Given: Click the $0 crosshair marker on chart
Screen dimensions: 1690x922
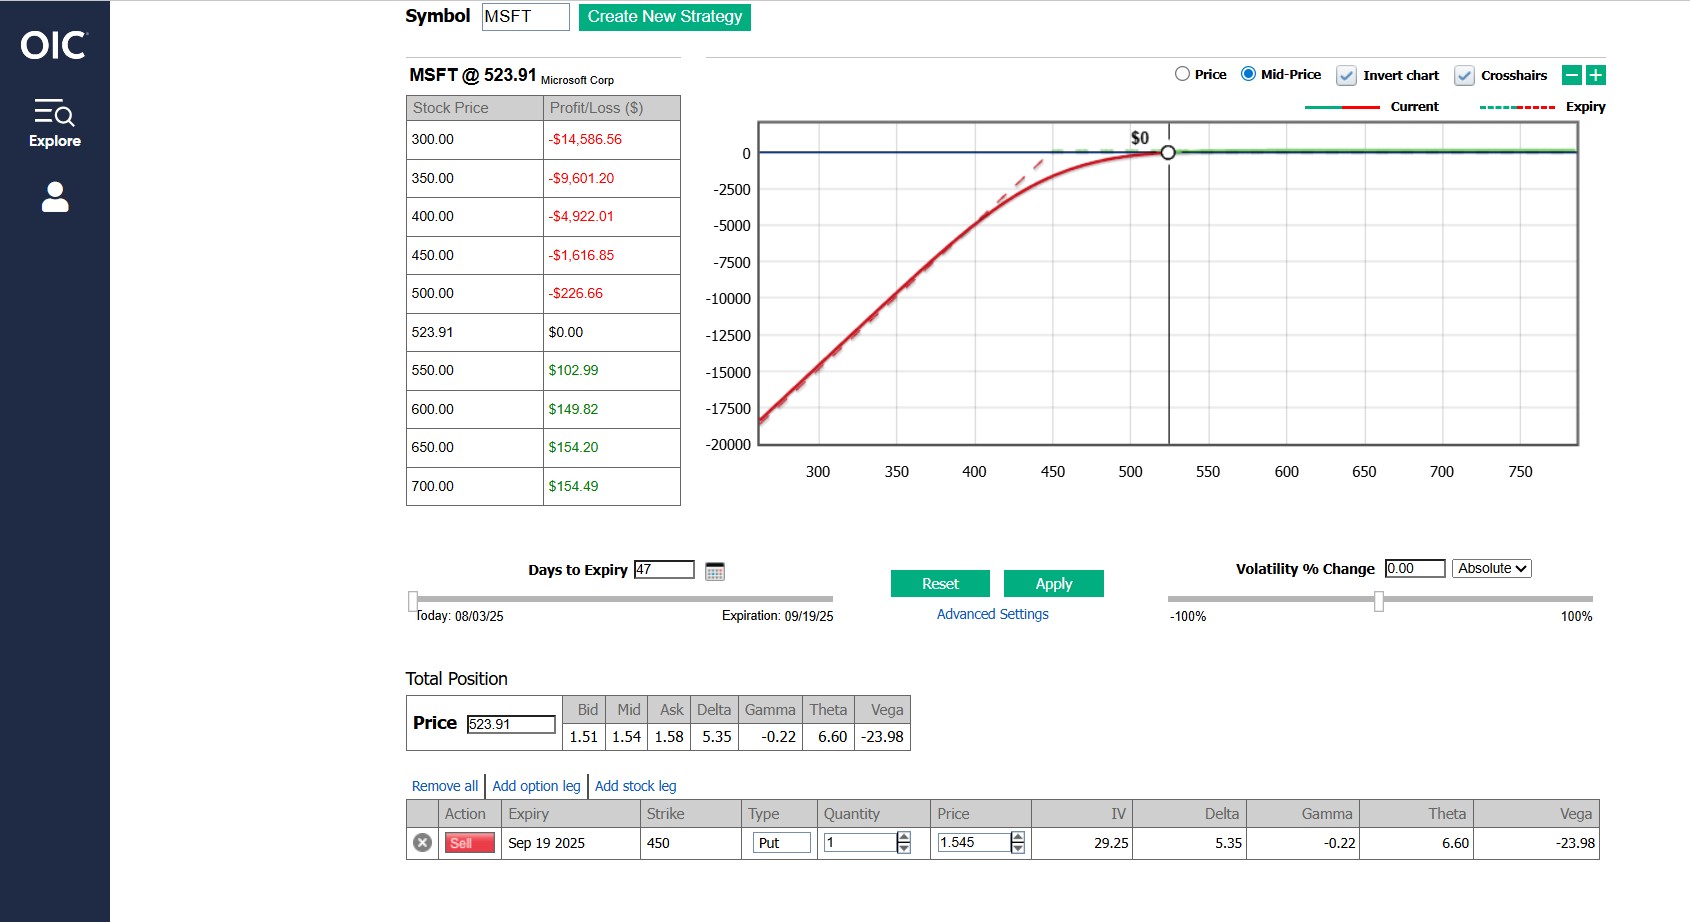Looking at the screenshot, I should point(1167,152).
